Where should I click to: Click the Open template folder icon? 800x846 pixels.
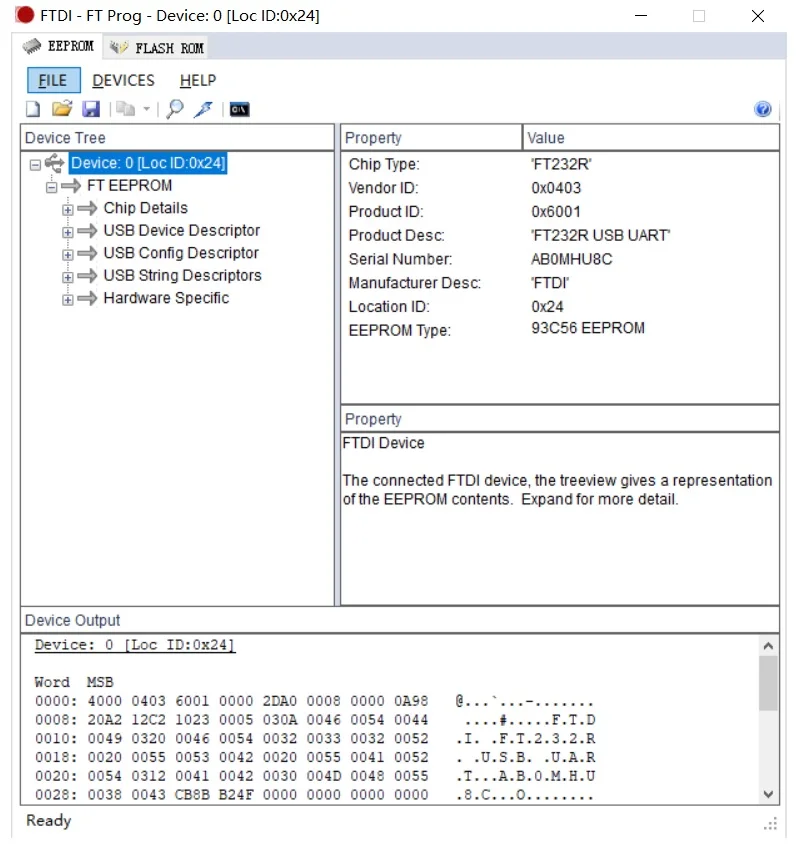point(62,109)
